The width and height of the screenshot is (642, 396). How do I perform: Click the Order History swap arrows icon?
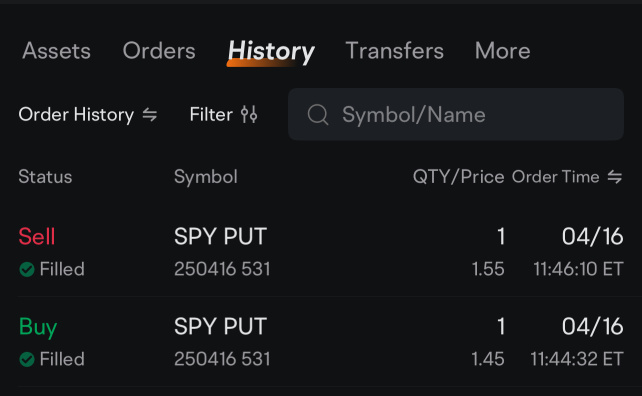(150, 115)
